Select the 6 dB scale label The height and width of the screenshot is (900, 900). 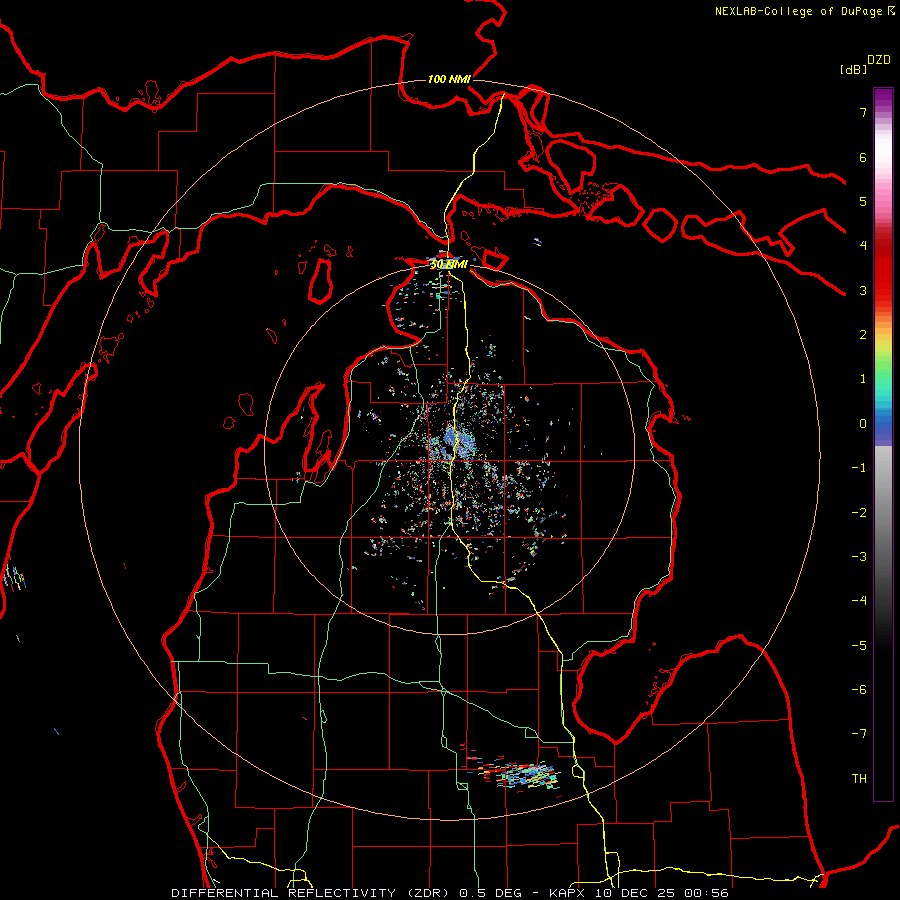[x=863, y=157]
